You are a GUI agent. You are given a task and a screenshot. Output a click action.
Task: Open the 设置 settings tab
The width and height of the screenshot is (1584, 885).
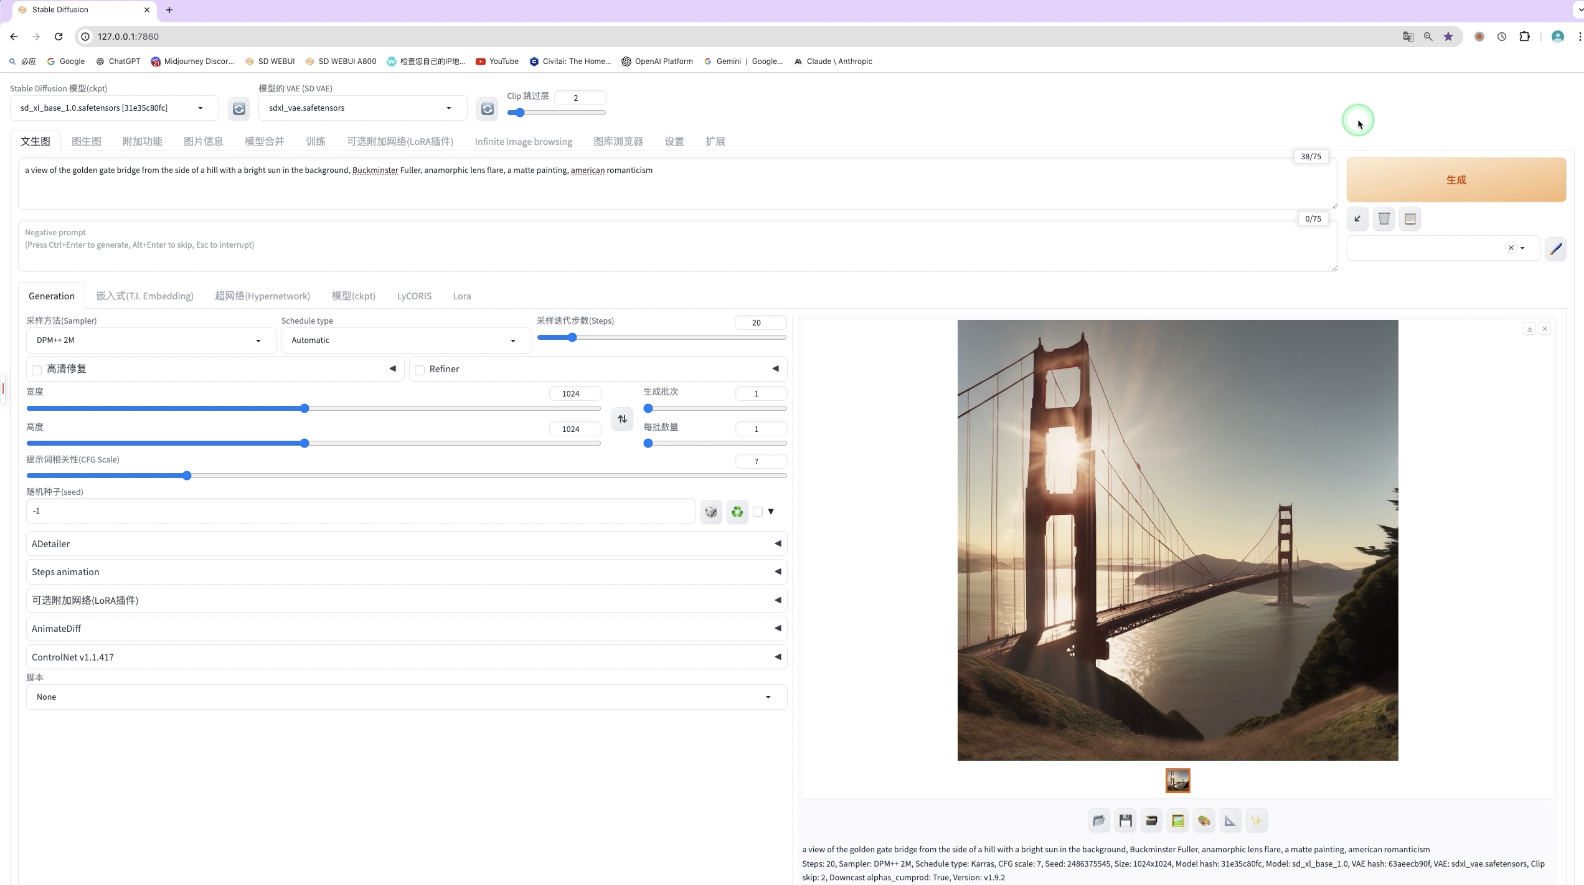pos(674,142)
